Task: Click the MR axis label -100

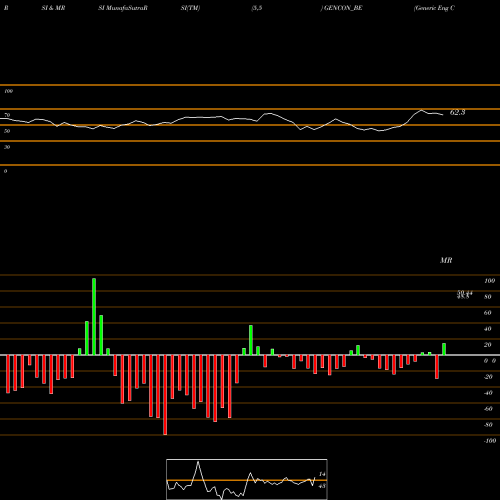Action: point(490,441)
